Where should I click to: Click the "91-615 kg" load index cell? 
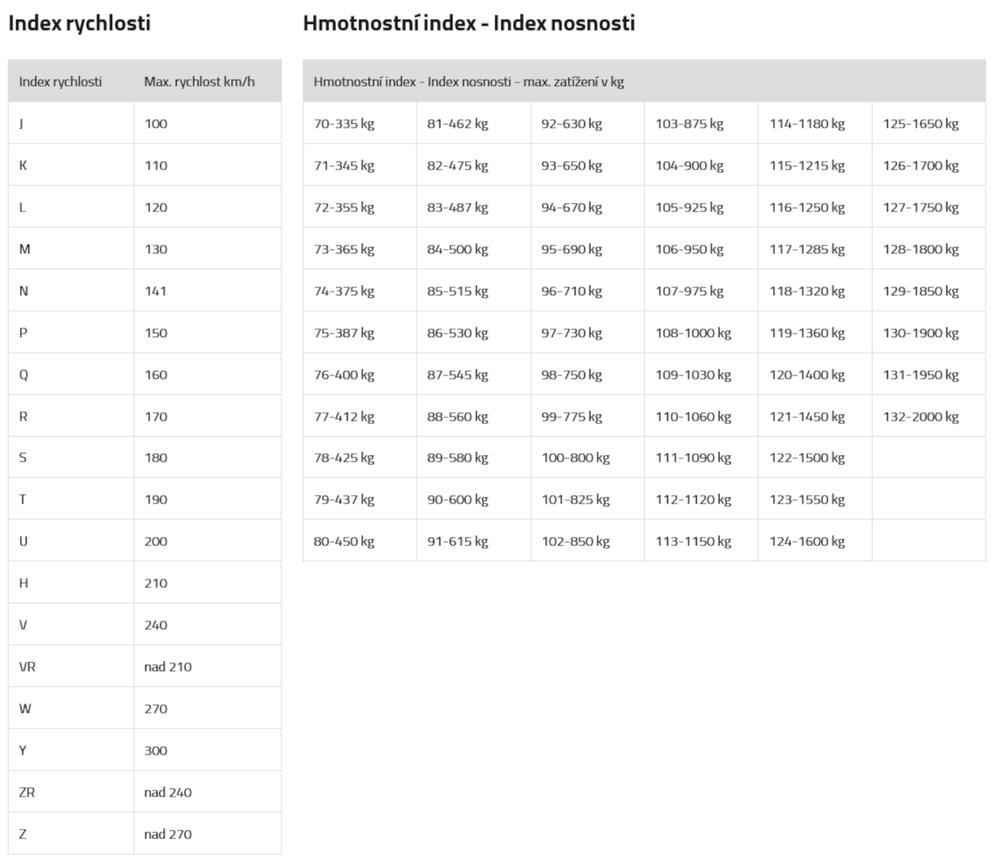[x=457, y=541]
